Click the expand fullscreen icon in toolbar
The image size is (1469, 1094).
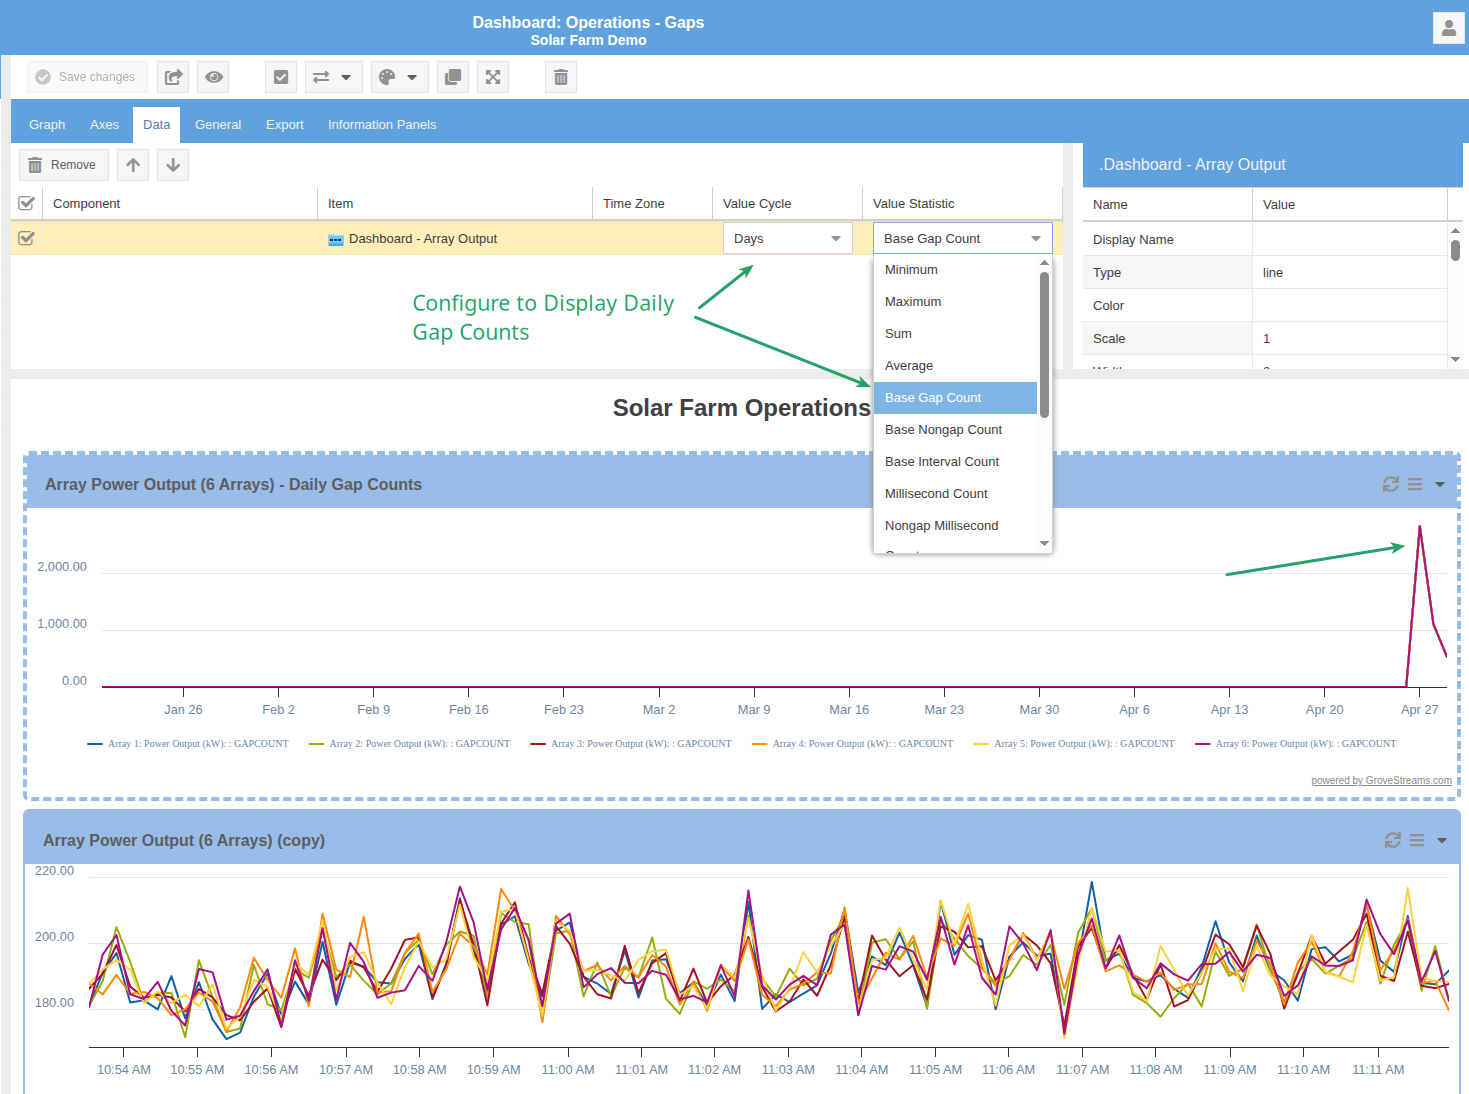[x=493, y=77]
